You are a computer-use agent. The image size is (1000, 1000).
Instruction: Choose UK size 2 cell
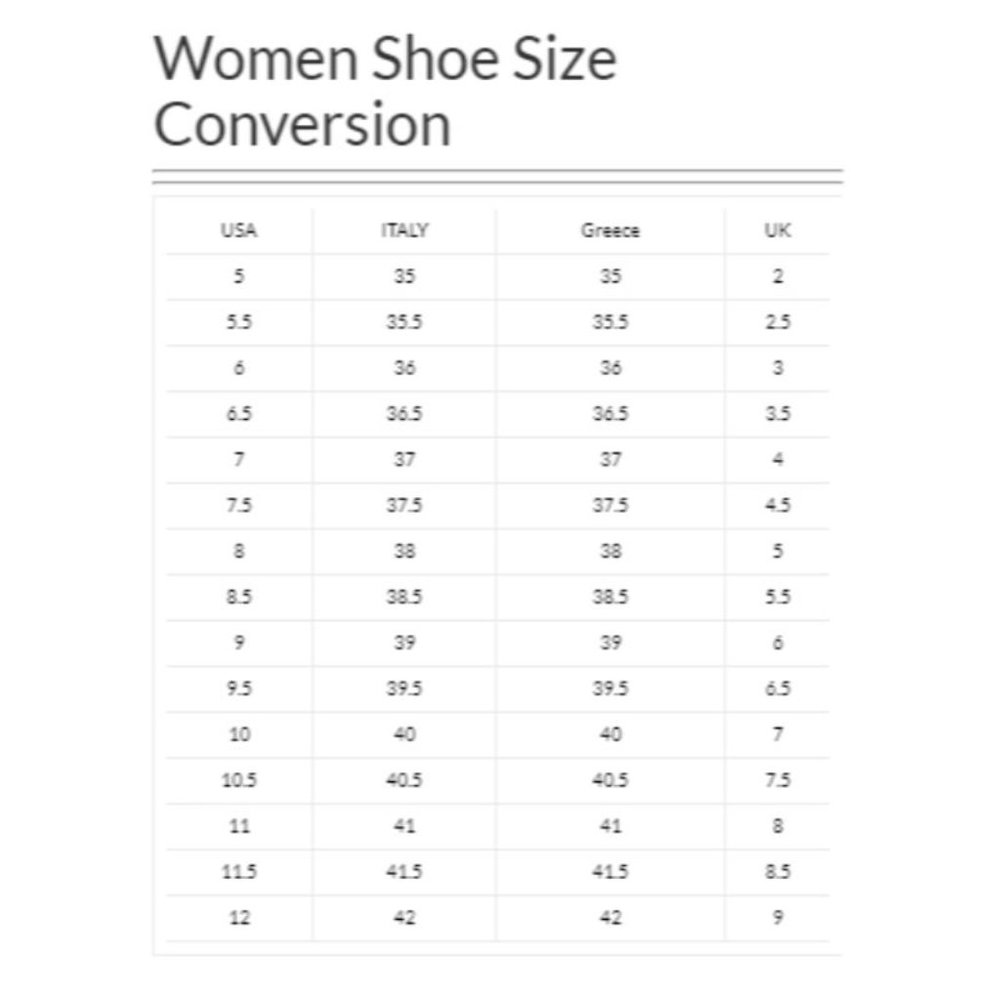pyautogui.click(x=778, y=277)
